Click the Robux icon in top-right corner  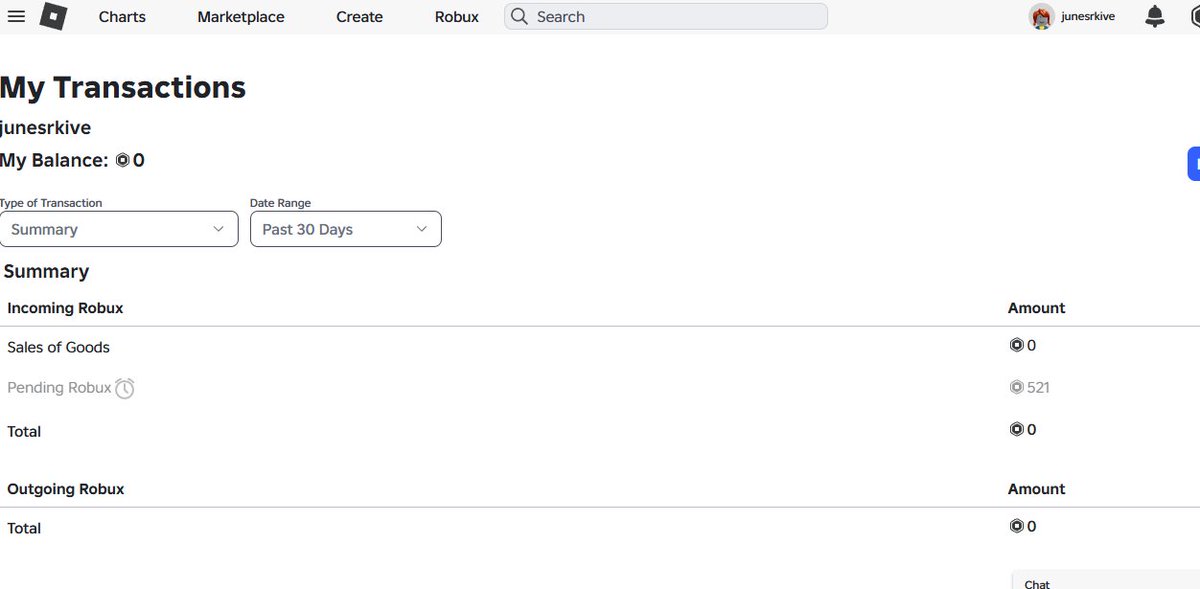(x=1195, y=16)
